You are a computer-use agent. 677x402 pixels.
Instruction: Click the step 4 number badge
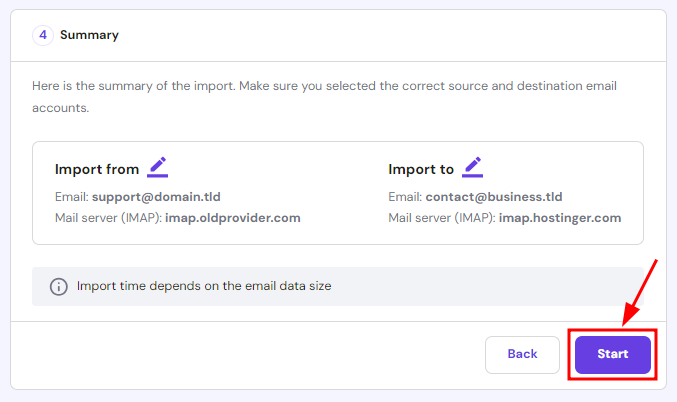coord(43,35)
